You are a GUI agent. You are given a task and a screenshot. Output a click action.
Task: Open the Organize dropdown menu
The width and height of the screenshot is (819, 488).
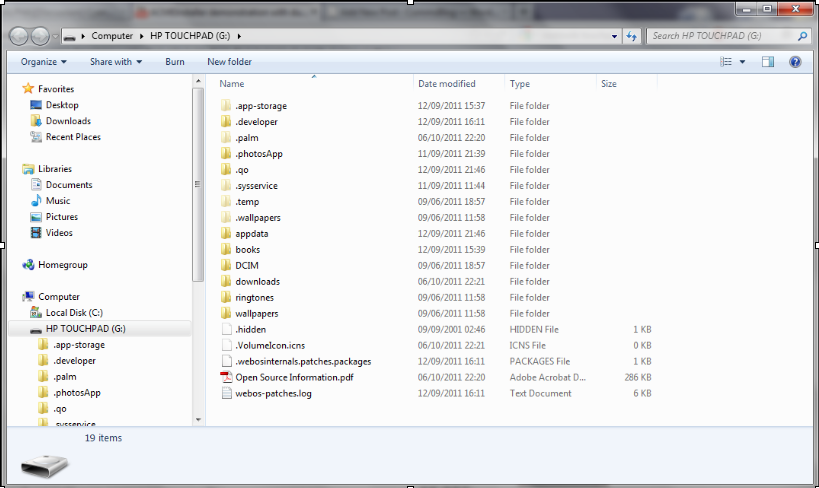44,62
